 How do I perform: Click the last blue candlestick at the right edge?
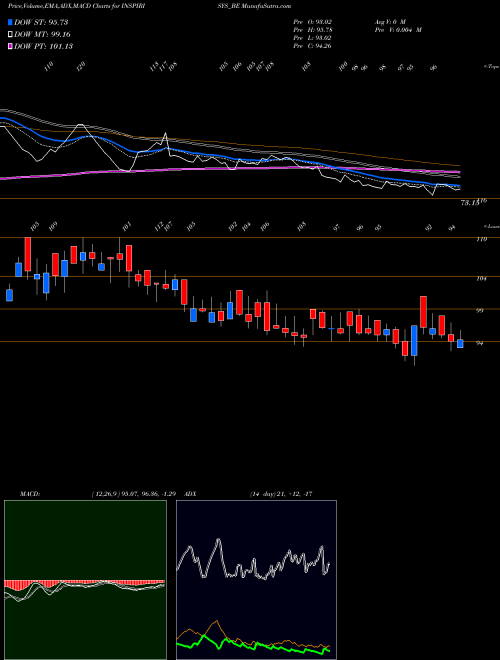pos(460,343)
